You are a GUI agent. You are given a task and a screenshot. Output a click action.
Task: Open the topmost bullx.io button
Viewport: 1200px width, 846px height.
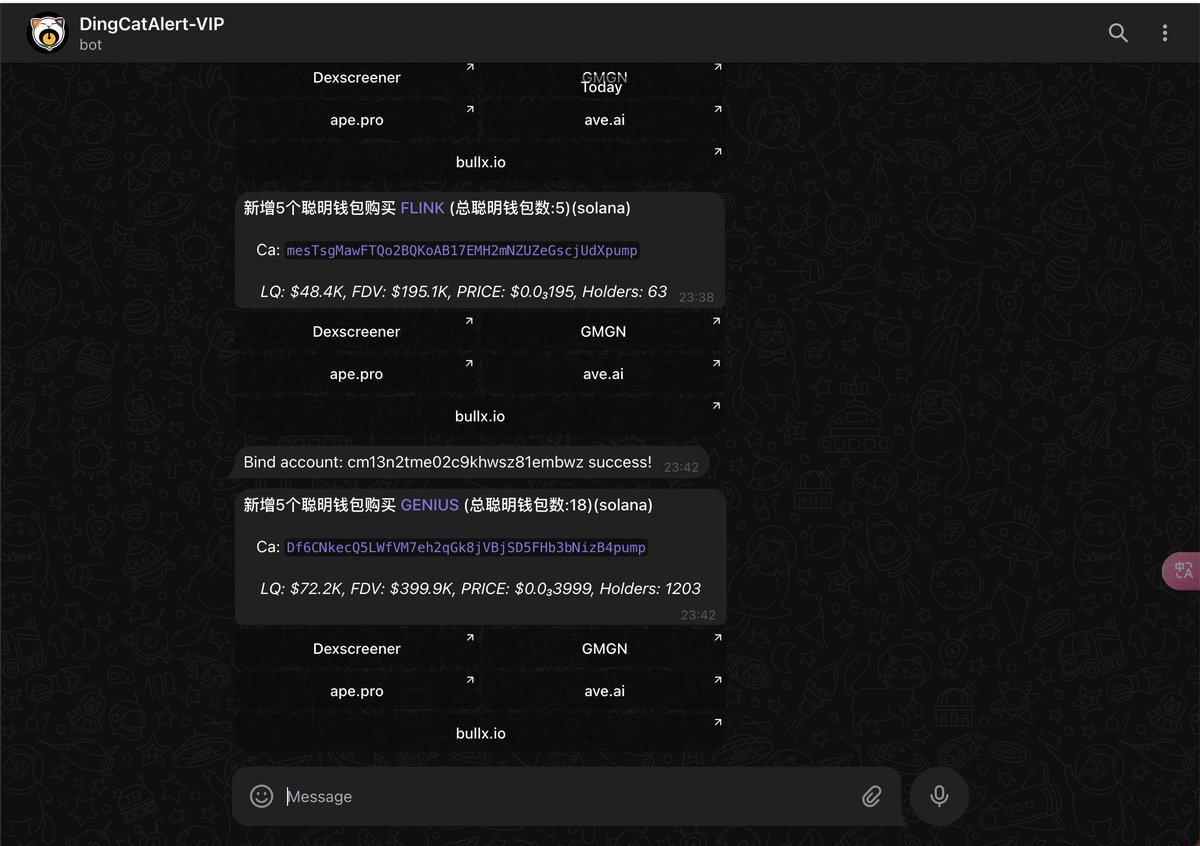[480, 162]
